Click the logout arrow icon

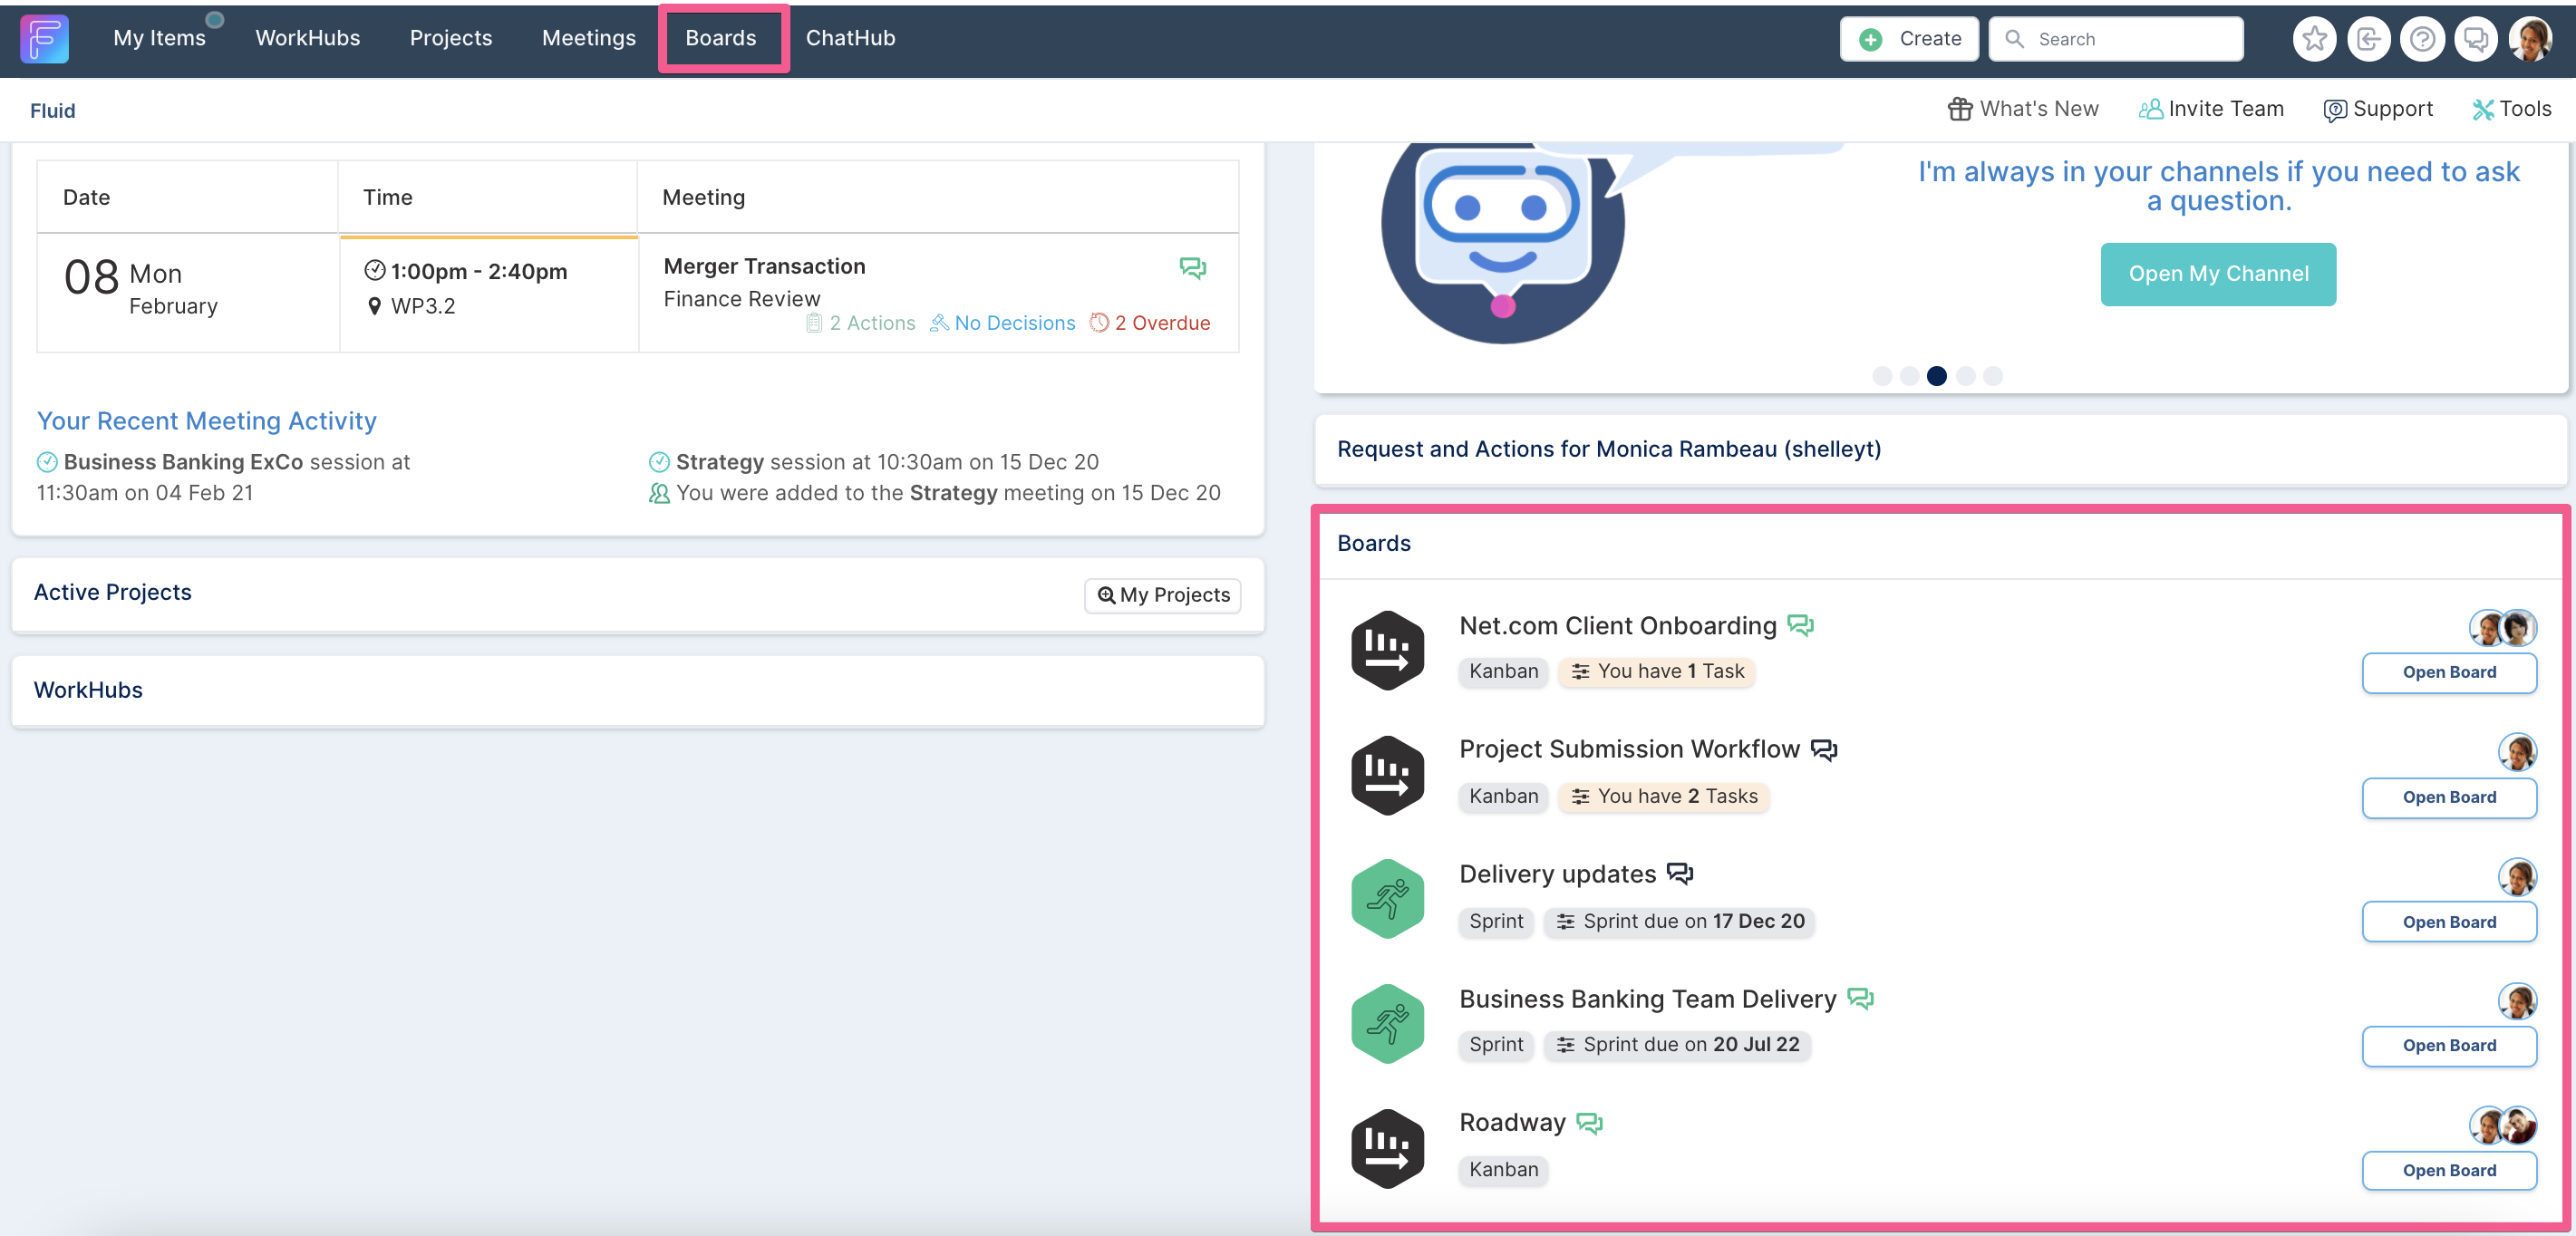[2368, 39]
